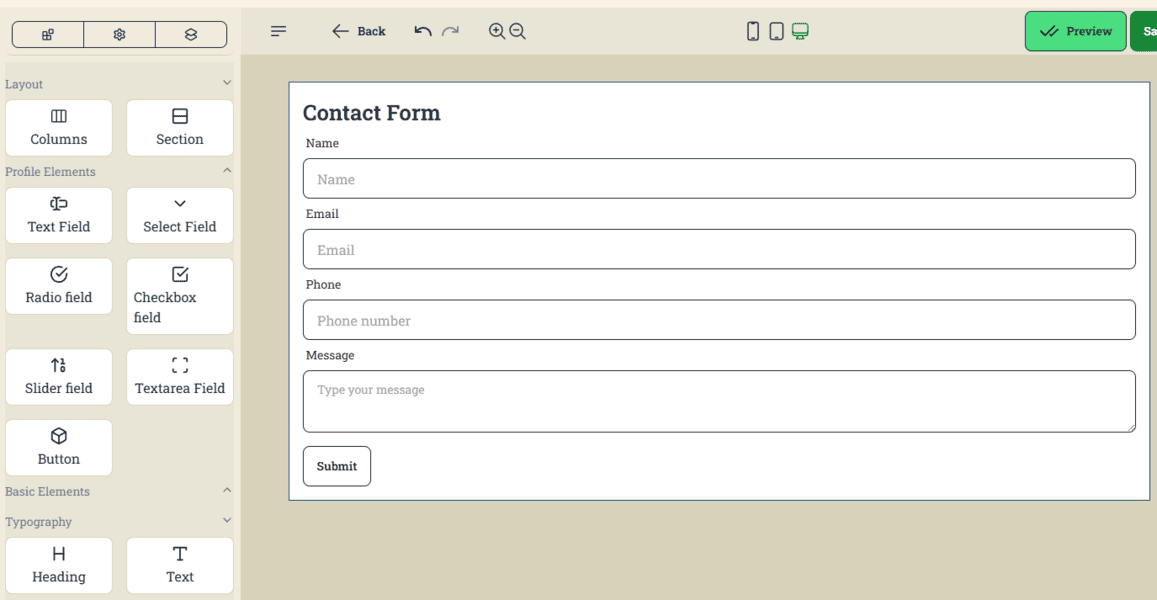Open the elements/blocks tab in sidebar

(x=48, y=35)
